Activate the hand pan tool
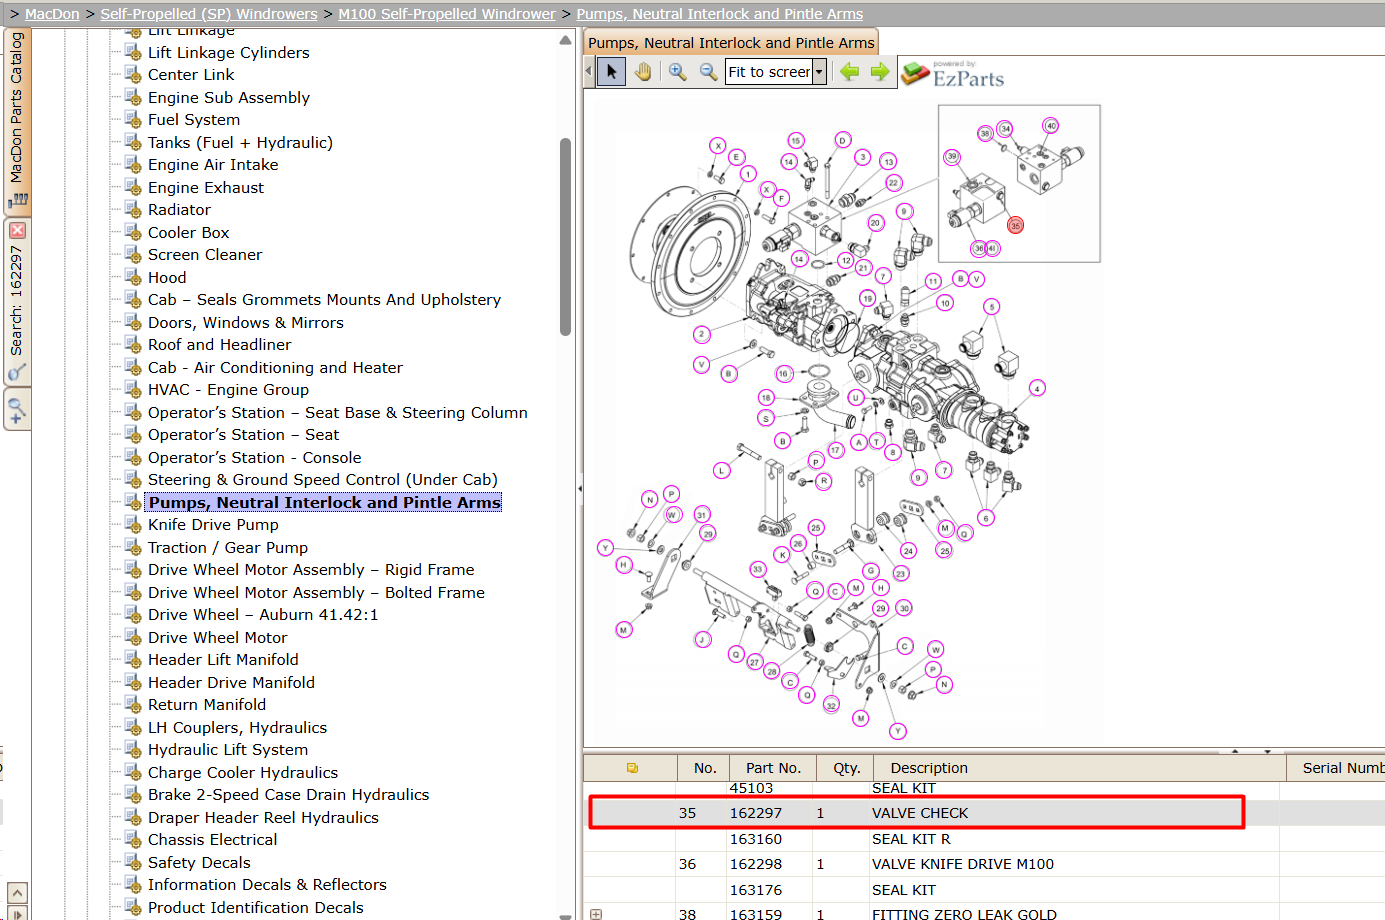The width and height of the screenshot is (1385, 920). coord(643,72)
